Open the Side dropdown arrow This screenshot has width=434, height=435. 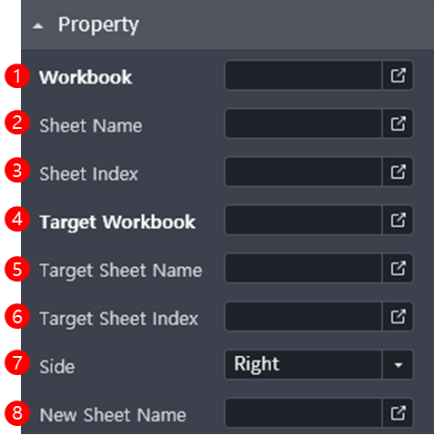coord(398,365)
